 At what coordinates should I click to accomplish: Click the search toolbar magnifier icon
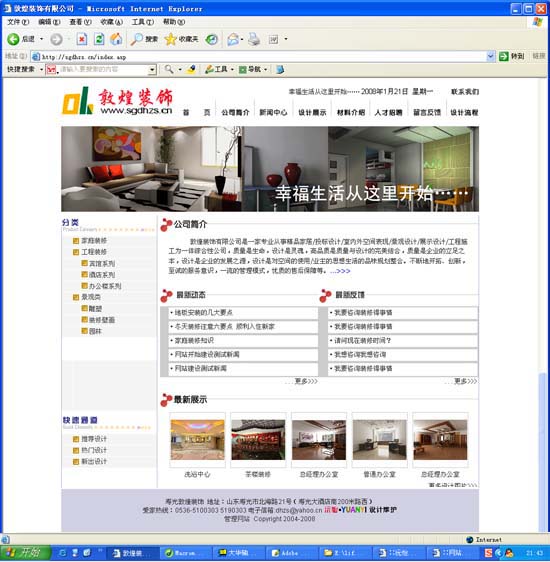[x=169, y=70]
